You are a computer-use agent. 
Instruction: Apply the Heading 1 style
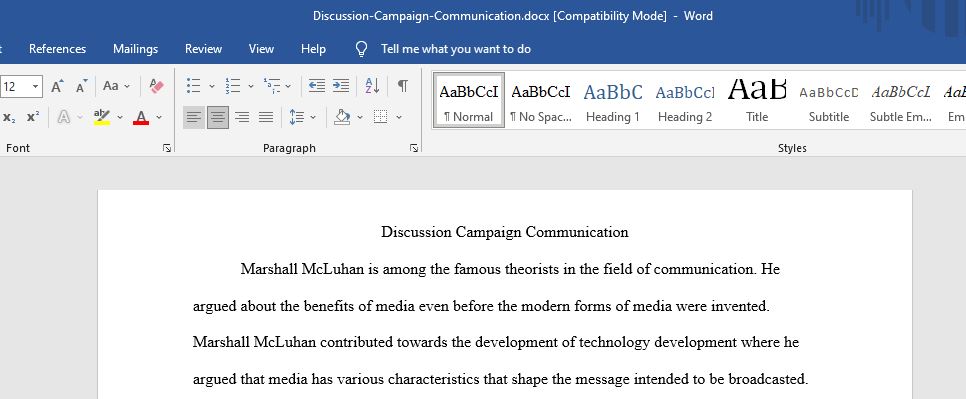[x=613, y=100]
